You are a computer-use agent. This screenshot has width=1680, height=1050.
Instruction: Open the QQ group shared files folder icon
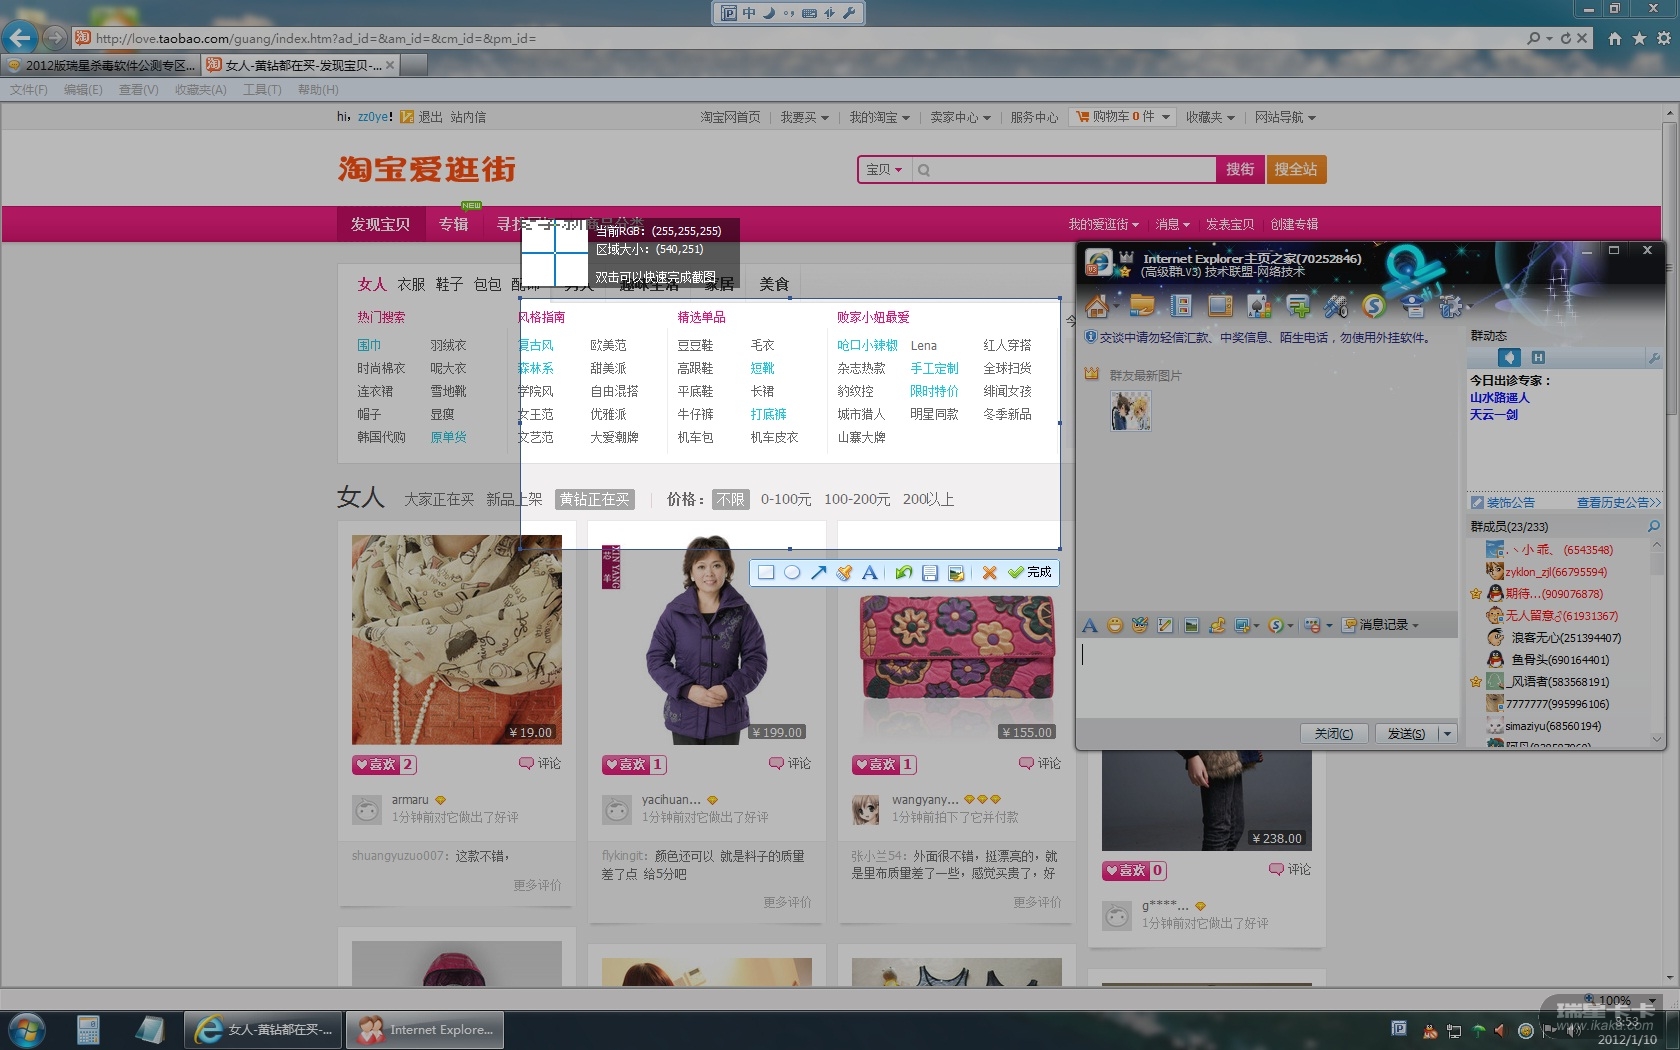(1141, 305)
